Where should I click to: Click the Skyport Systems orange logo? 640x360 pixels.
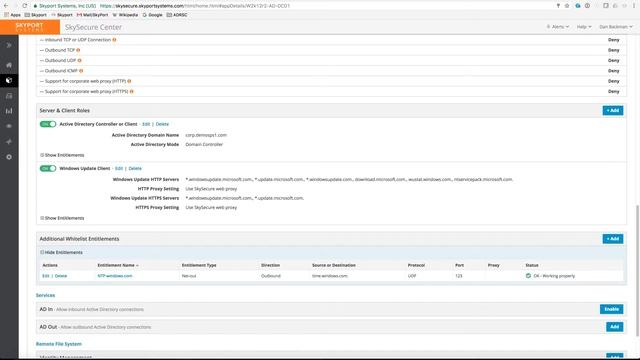pos(30,27)
